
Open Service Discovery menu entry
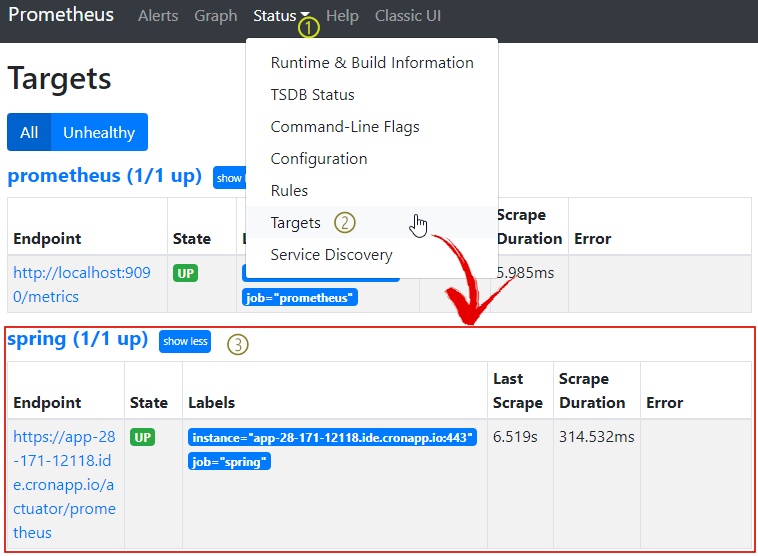tap(372, 254)
